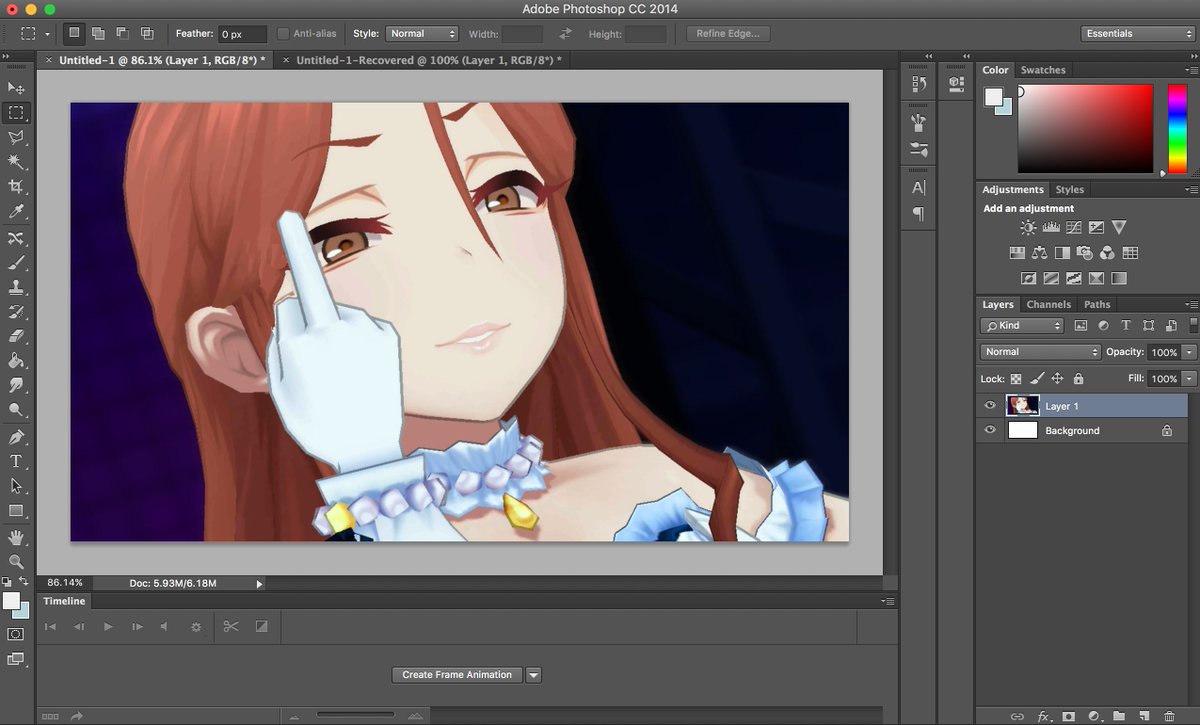Image resolution: width=1200 pixels, height=725 pixels.
Task: Open the status bar info arrow
Action: [x=260, y=583]
